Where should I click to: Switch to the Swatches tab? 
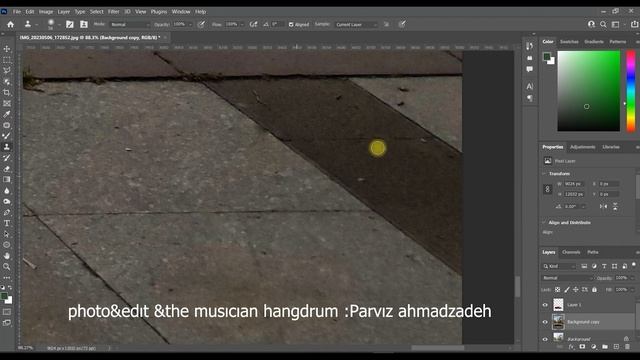(569, 42)
